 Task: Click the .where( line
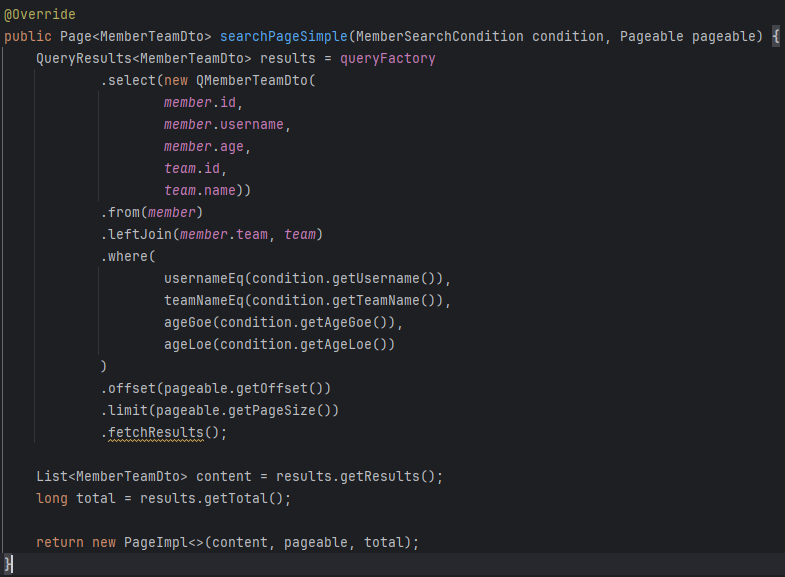(128, 257)
